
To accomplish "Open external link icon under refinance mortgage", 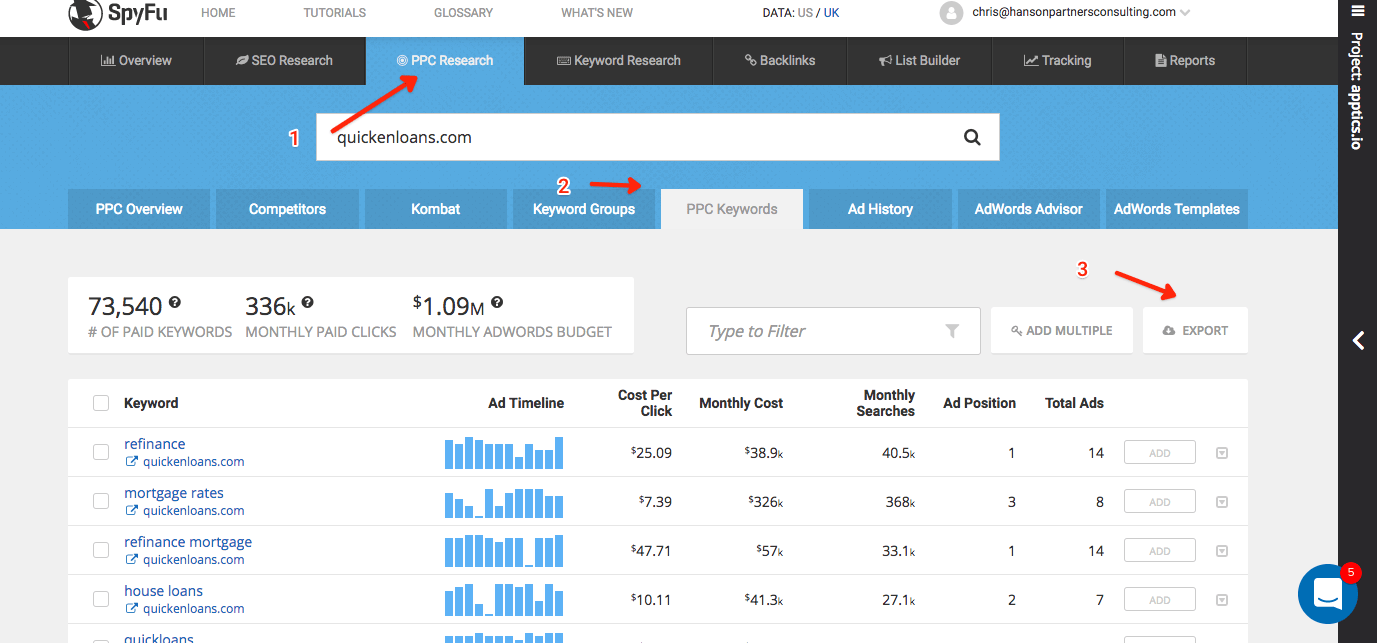I will point(131,560).
